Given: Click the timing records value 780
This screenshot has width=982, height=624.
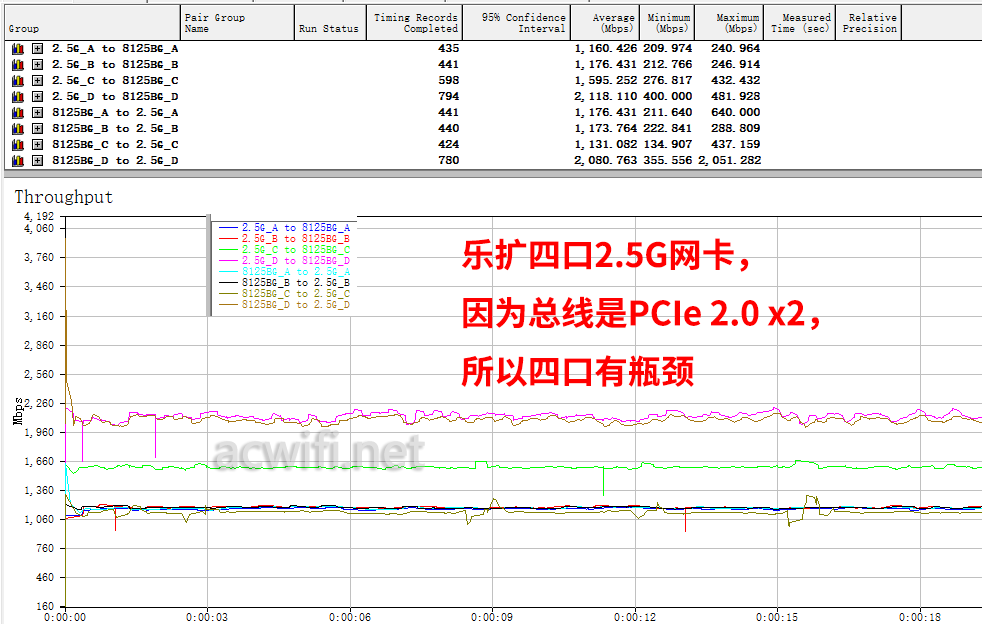Looking at the screenshot, I should pyautogui.click(x=448, y=160).
